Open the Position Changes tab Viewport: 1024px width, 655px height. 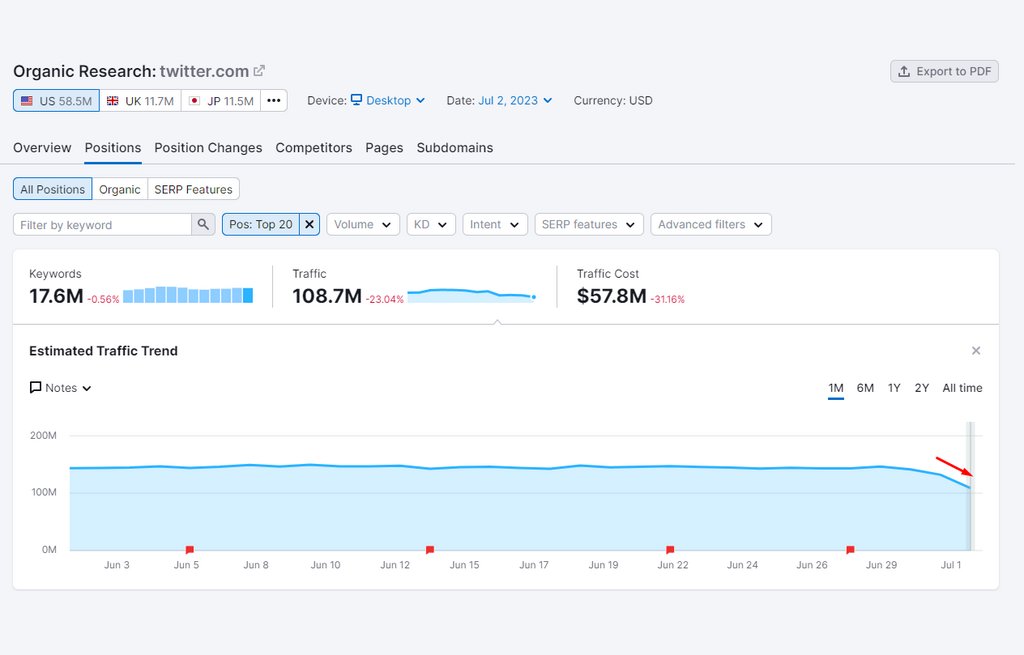click(x=208, y=148)
